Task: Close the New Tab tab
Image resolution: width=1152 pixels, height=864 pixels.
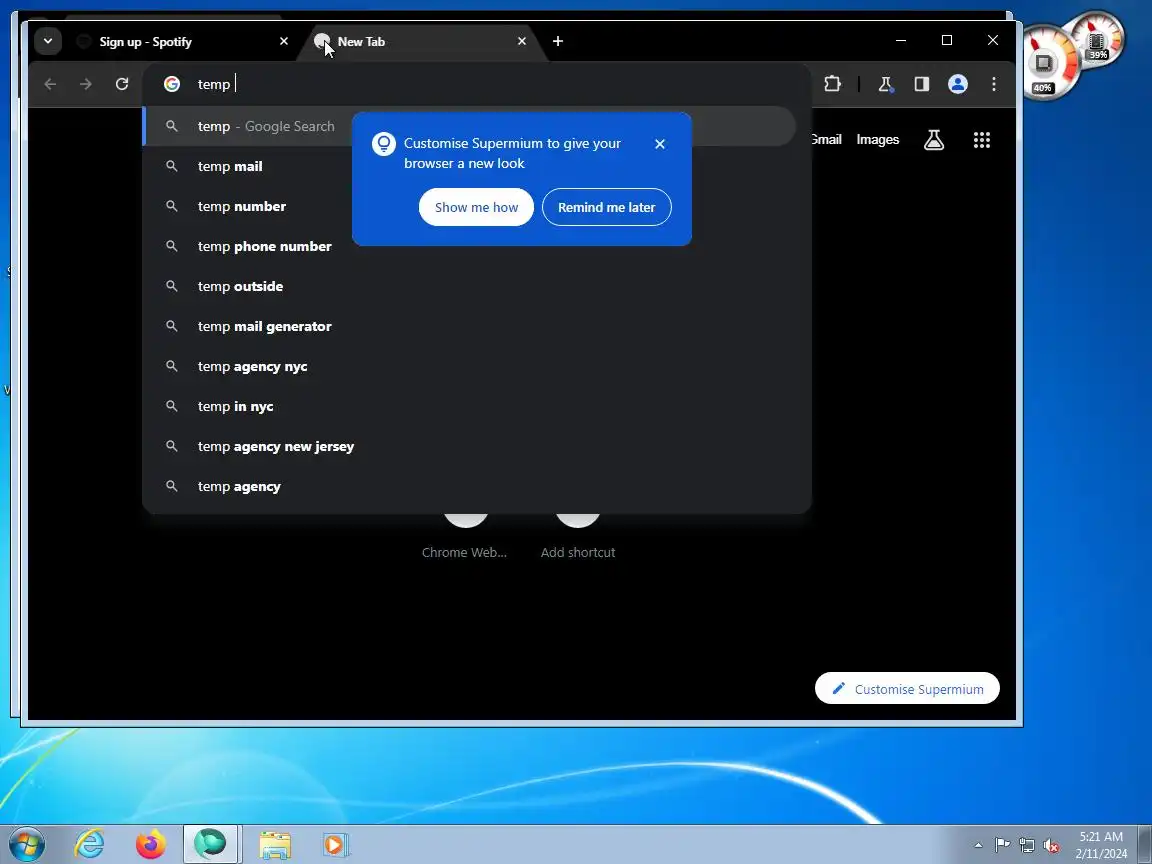Action: pyautogui.click(x=522, y=41)
